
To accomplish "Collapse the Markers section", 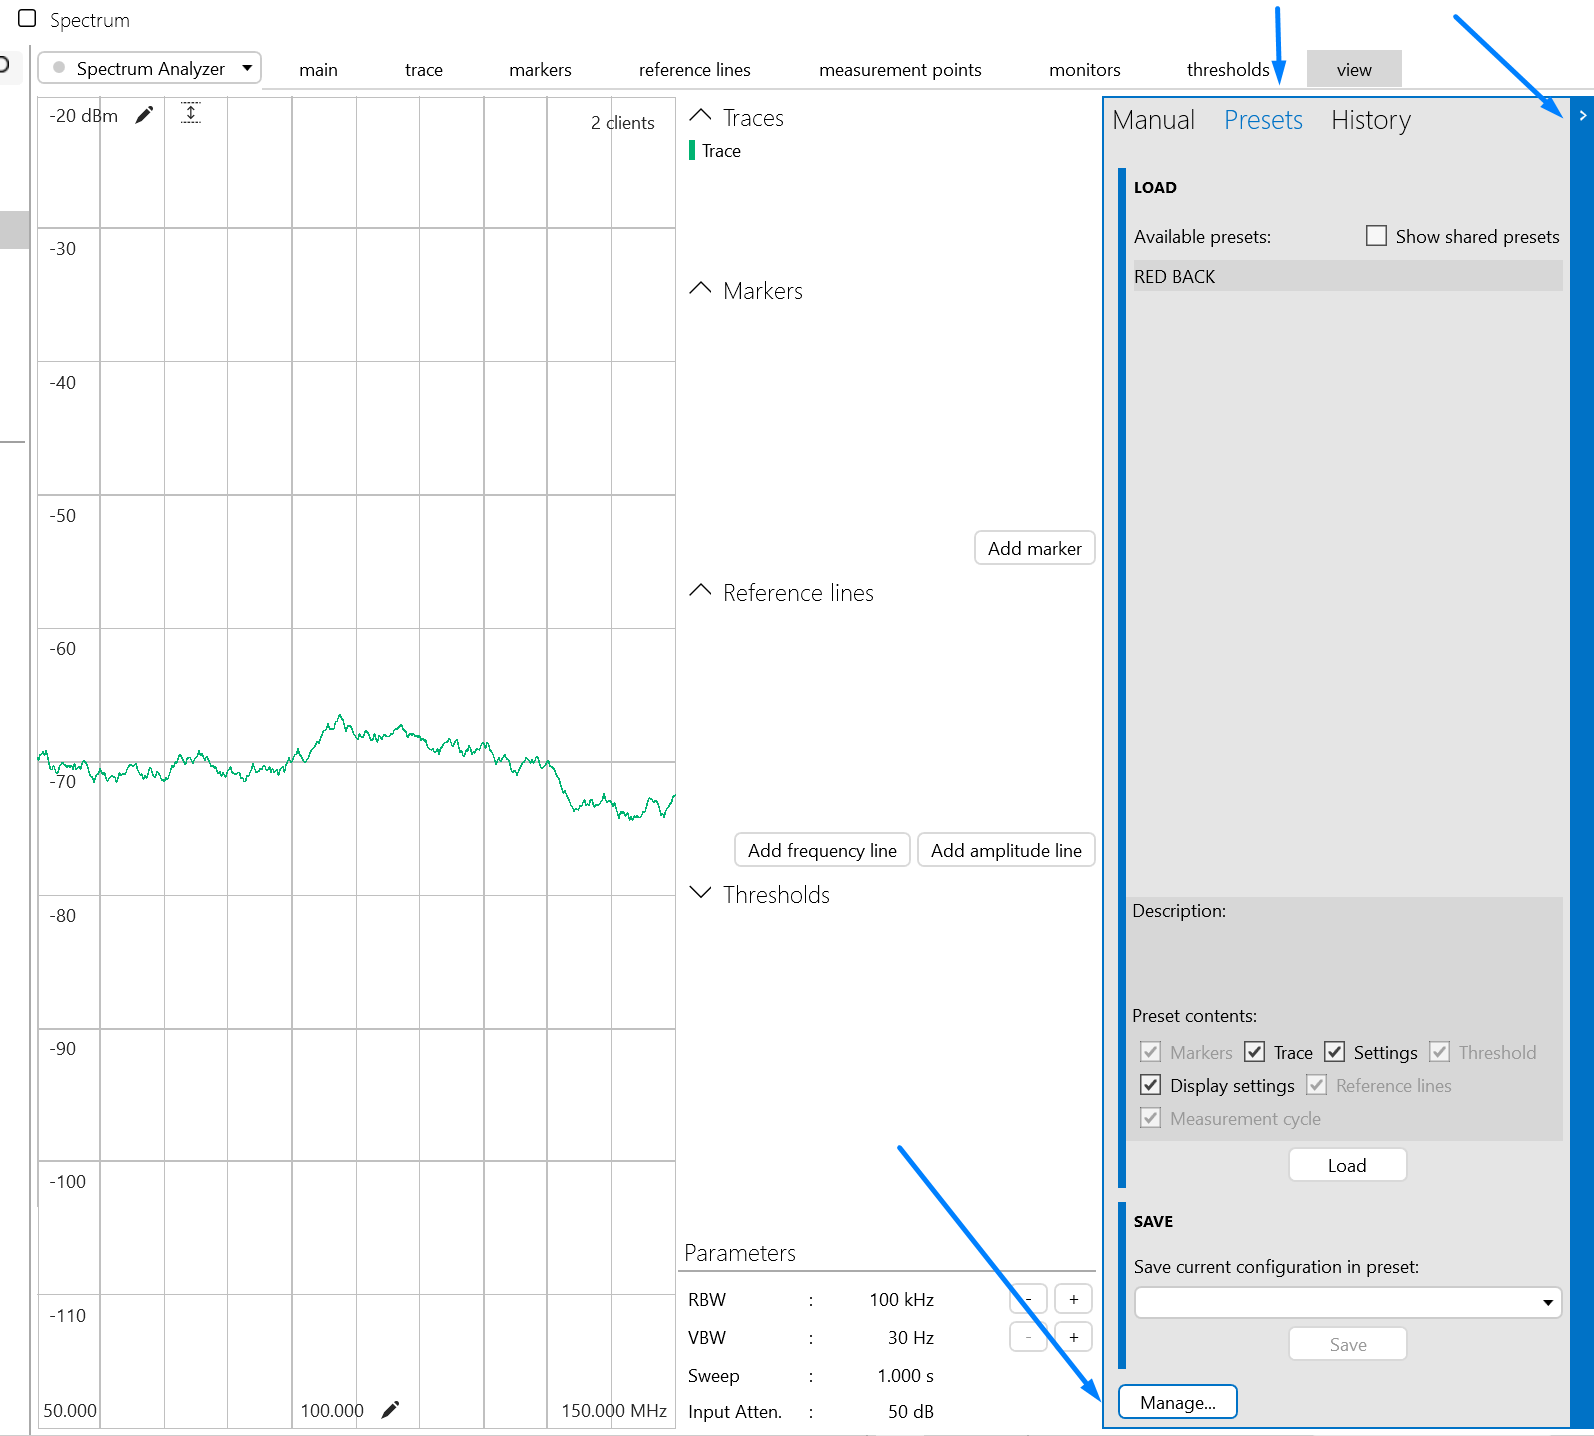I will coord(700,290).
